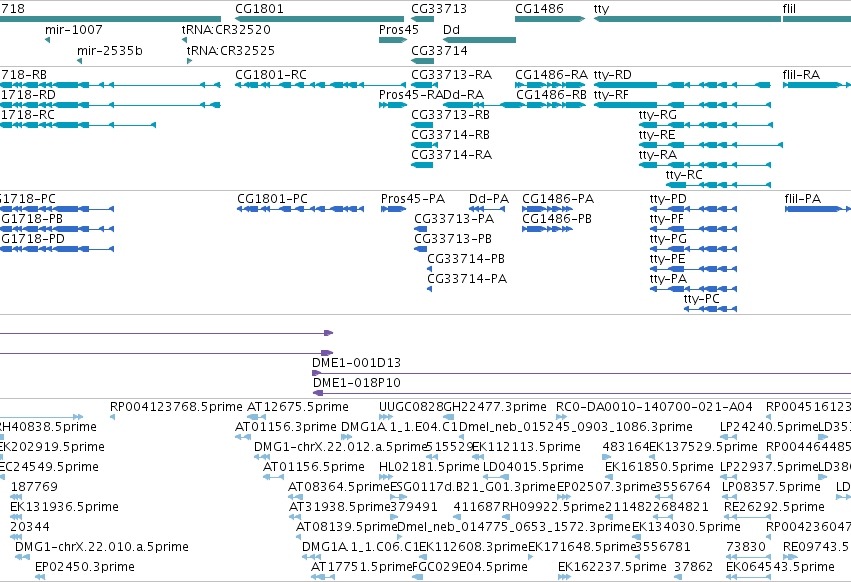Screen dimensions: 851x582
Task: Select EST RC0-DA0010-140700-021-A04
Action: pos(561,417)
